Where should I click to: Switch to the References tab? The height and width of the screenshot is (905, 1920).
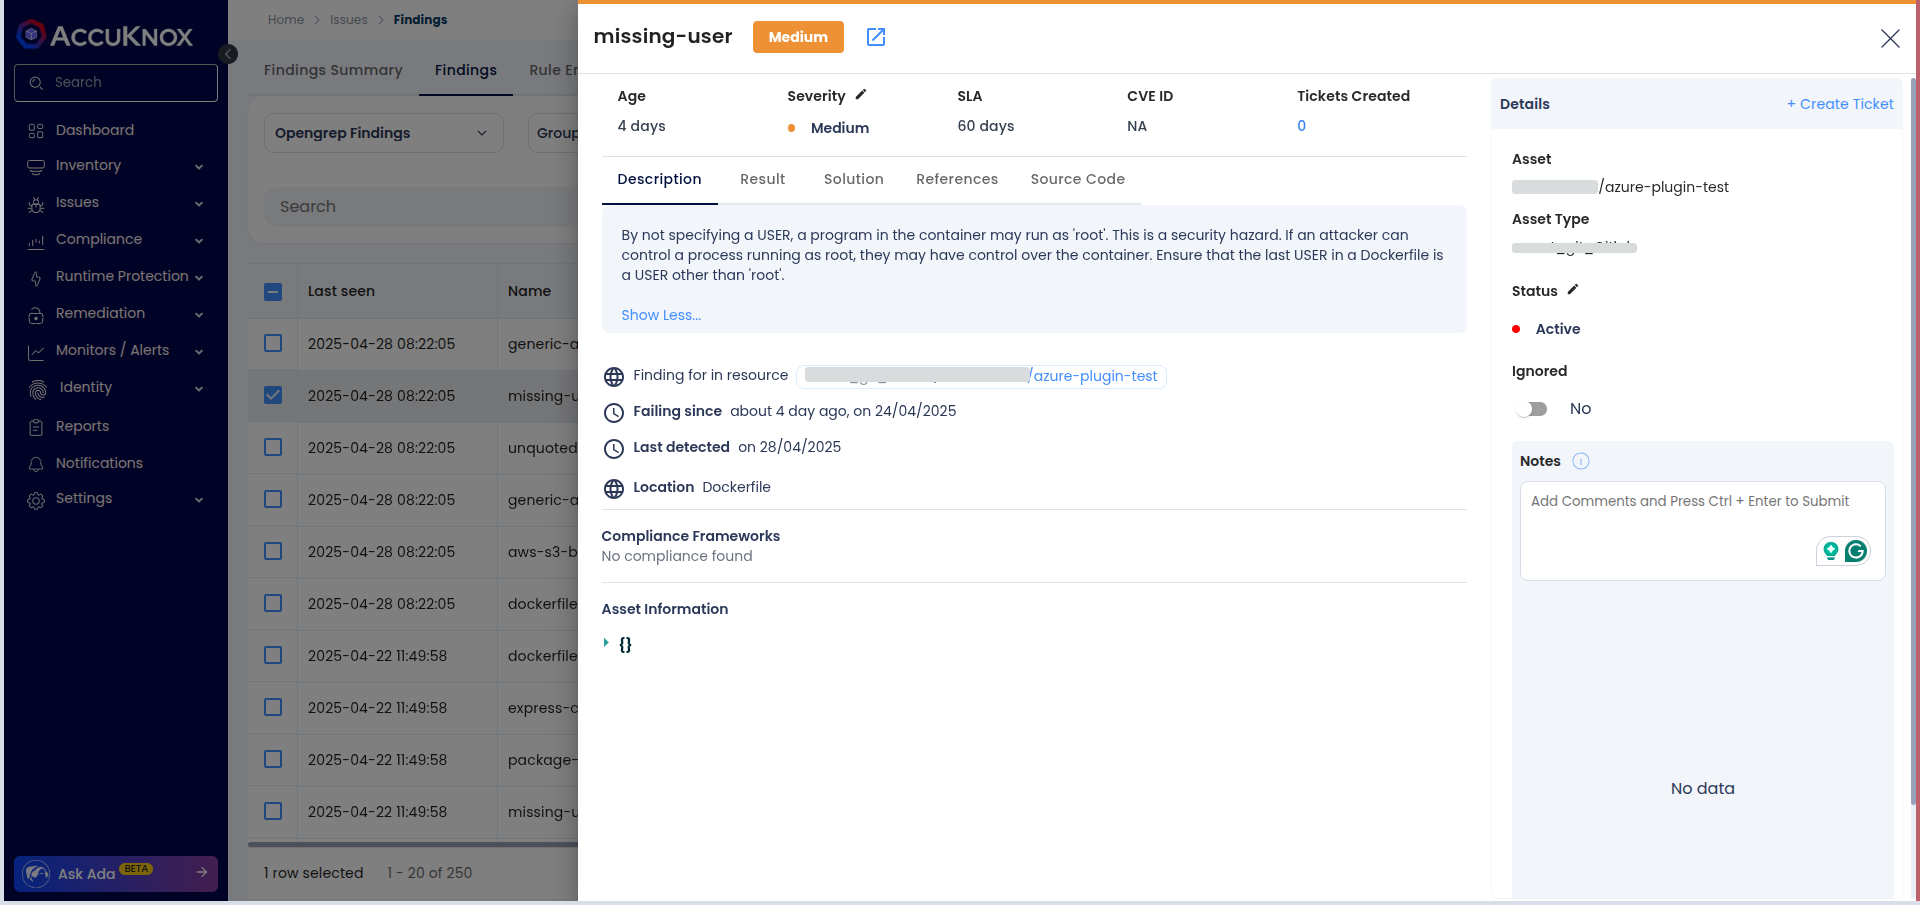(957, 179)
